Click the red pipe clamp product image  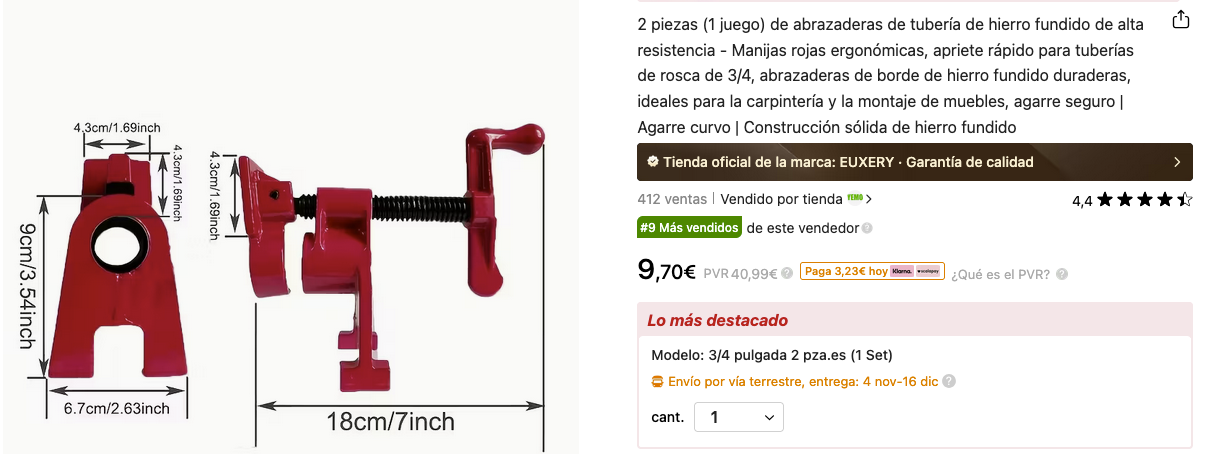click(289, 240)
